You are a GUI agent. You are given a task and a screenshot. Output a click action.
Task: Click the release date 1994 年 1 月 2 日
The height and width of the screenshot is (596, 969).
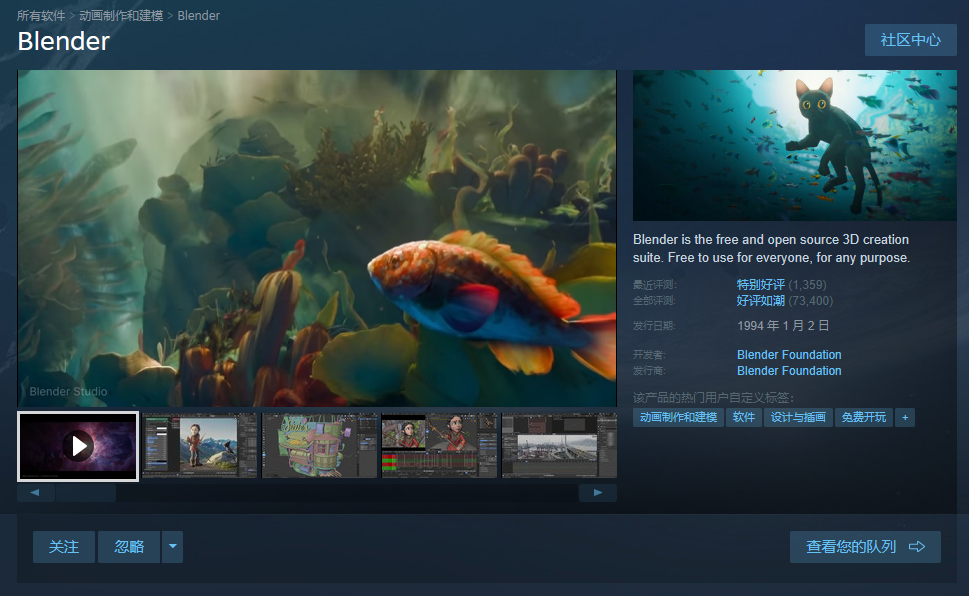coord(783,326)
